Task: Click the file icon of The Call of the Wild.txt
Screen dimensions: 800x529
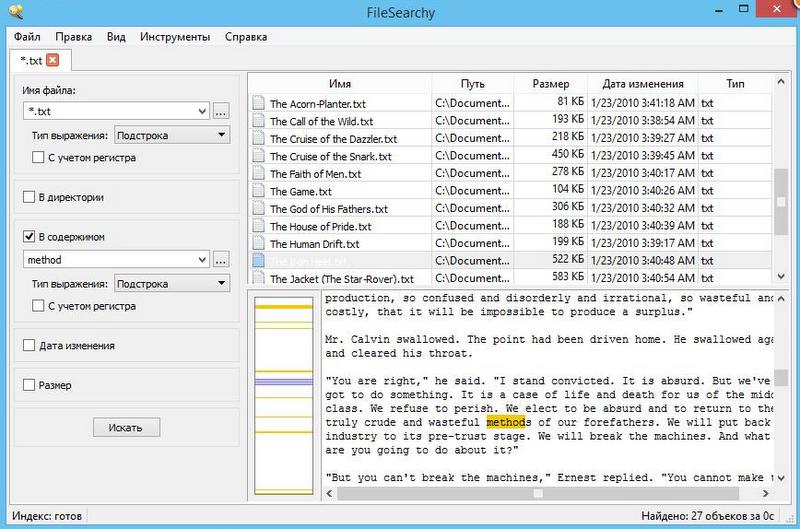Action: [x=259, y=121]
